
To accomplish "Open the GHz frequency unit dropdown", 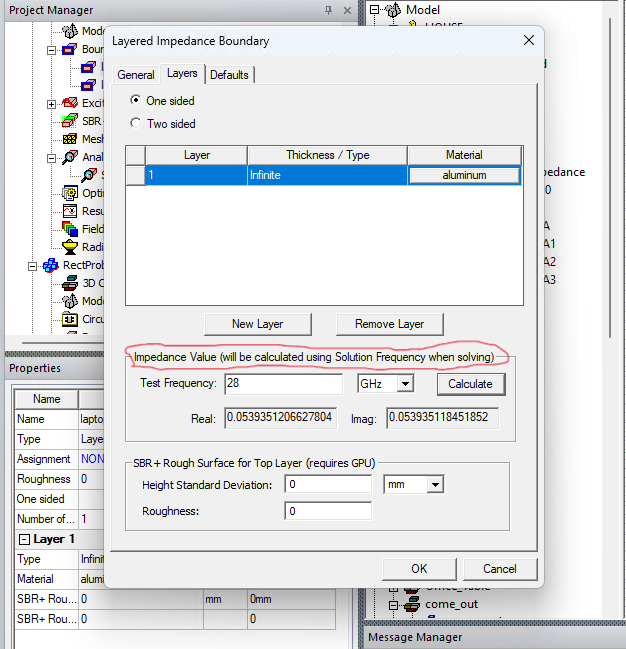I will click(405, 384).
